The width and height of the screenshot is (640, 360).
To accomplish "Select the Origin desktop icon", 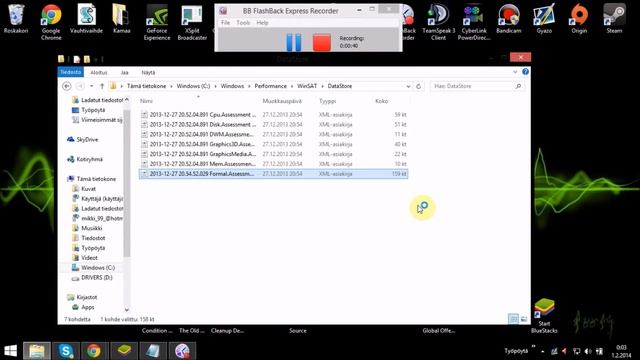I will [x=579, y=19].
